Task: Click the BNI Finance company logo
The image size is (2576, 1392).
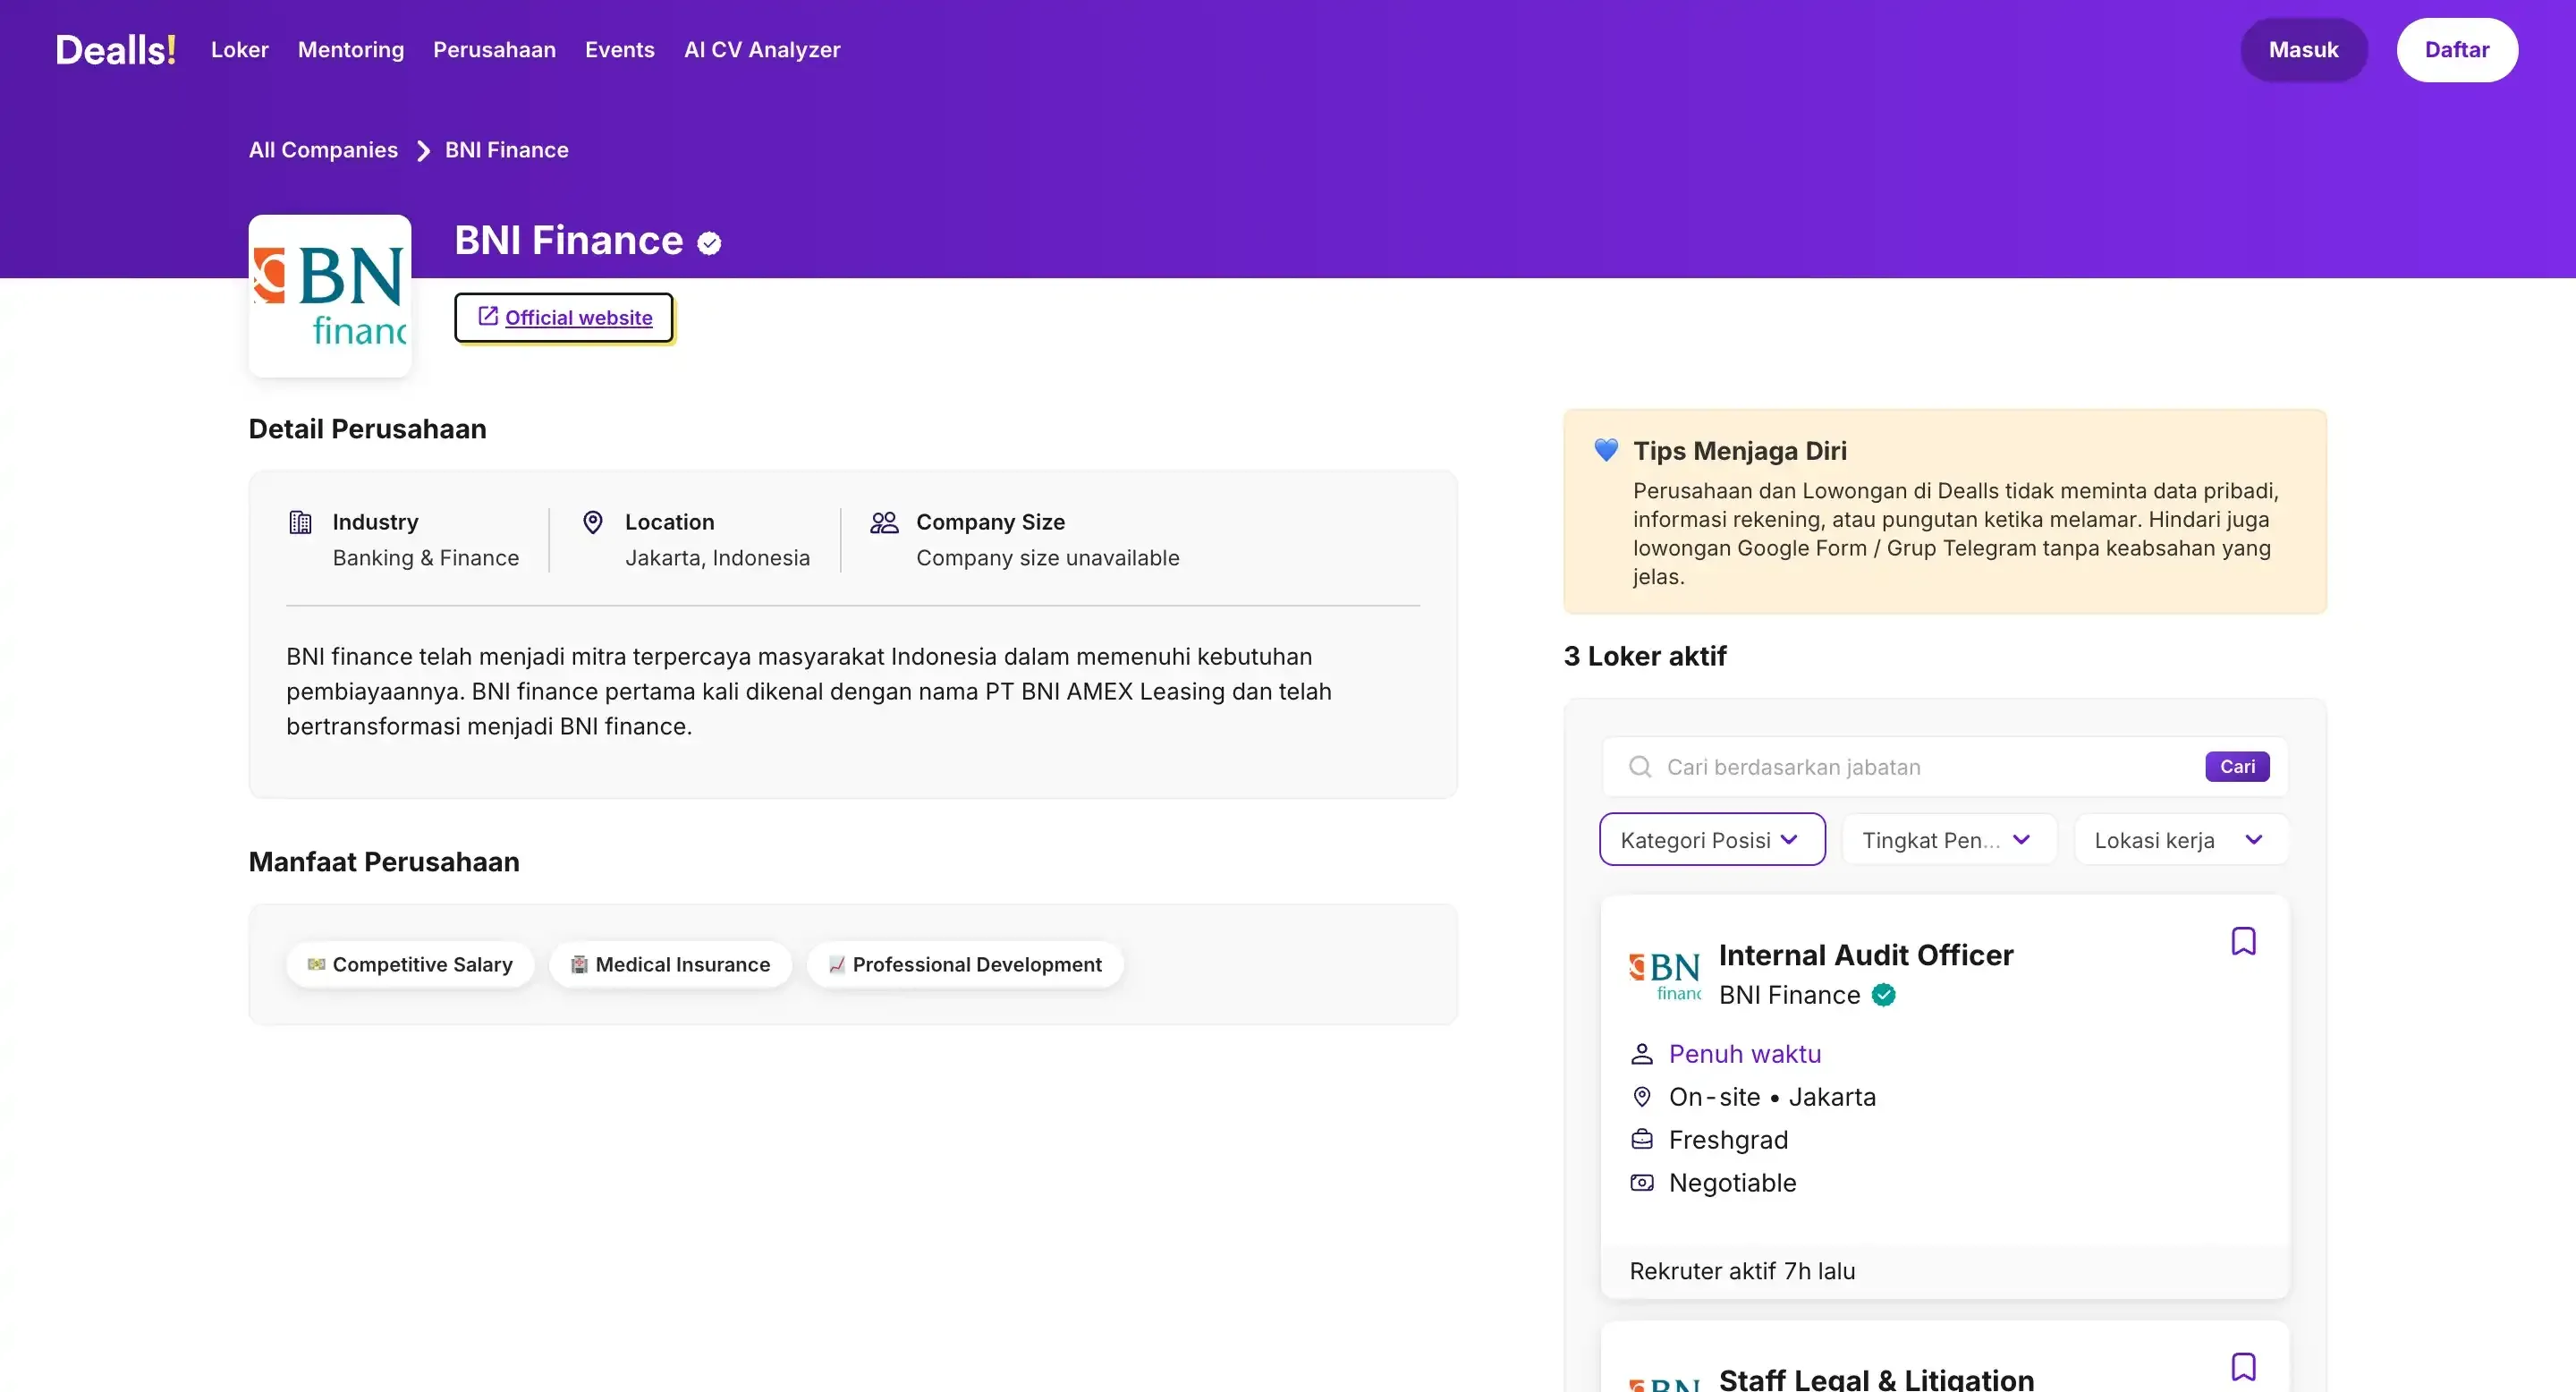Action: 330,296
